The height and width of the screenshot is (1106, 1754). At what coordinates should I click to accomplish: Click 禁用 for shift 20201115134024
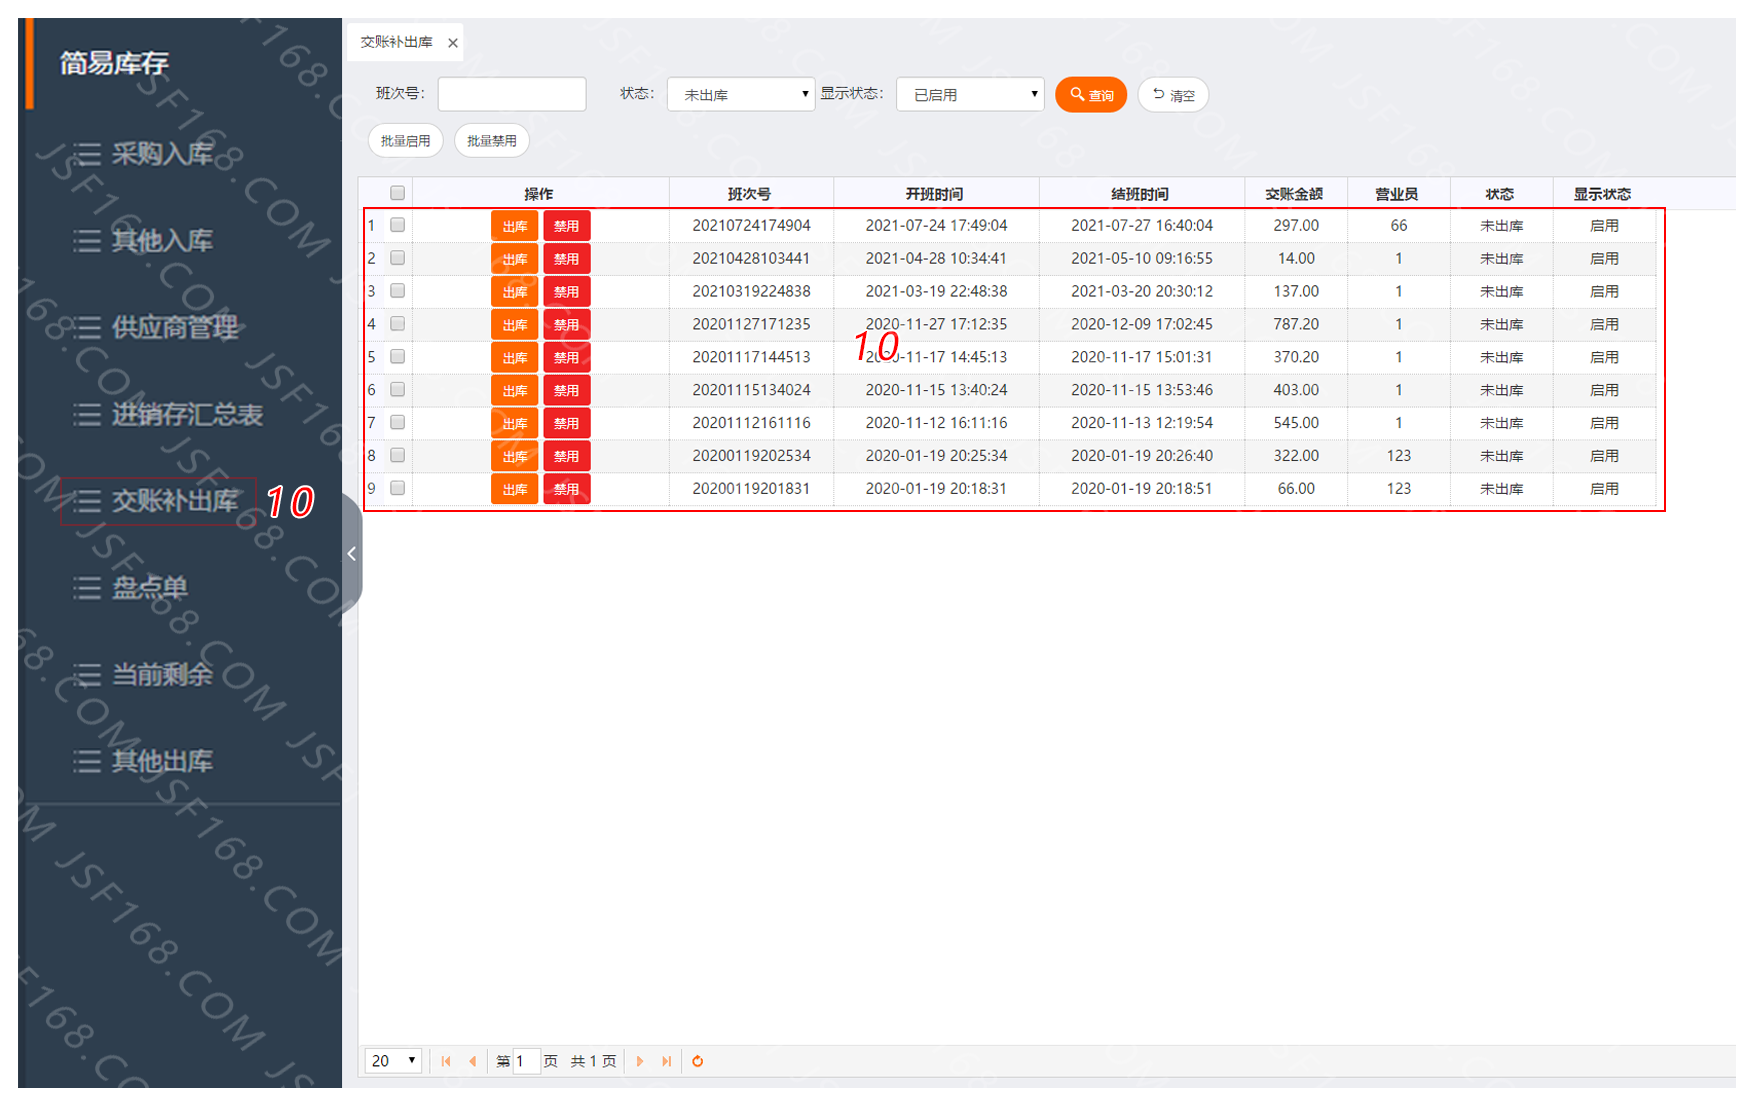point(567,390)
